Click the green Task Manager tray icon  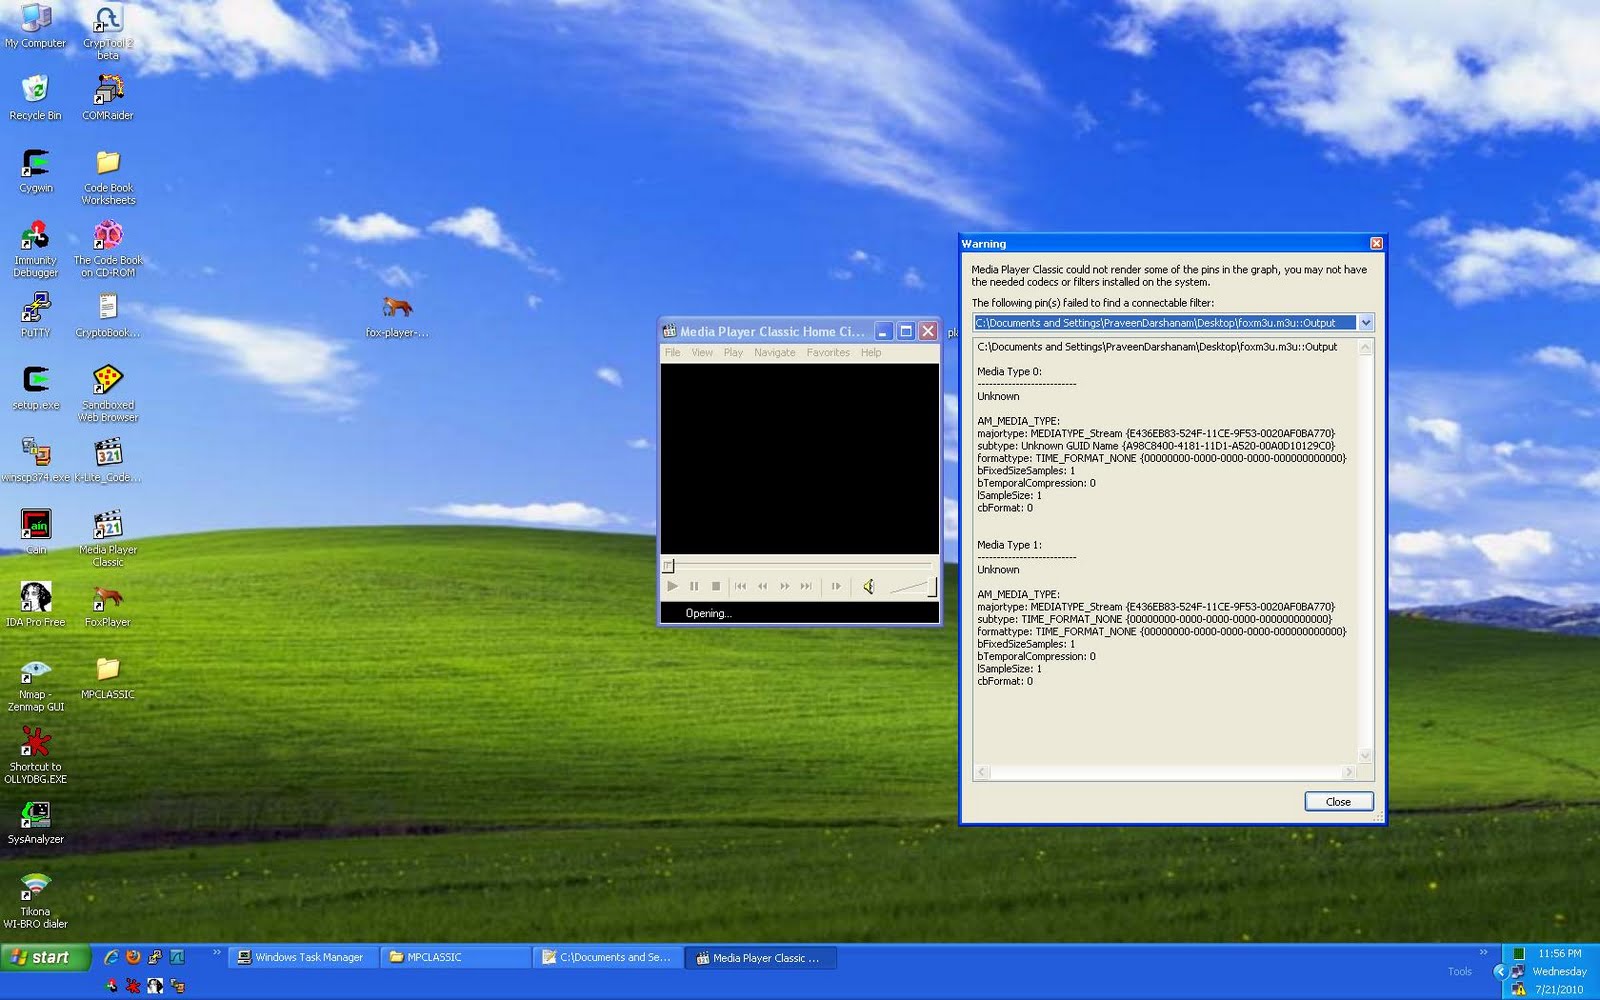1518,954
